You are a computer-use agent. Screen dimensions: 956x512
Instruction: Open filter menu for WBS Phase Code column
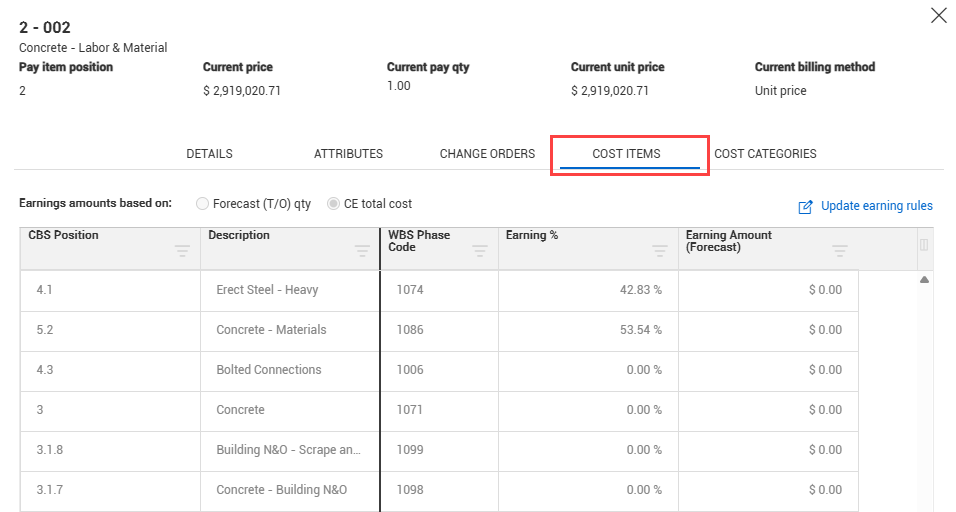click(x=480, y=251)
